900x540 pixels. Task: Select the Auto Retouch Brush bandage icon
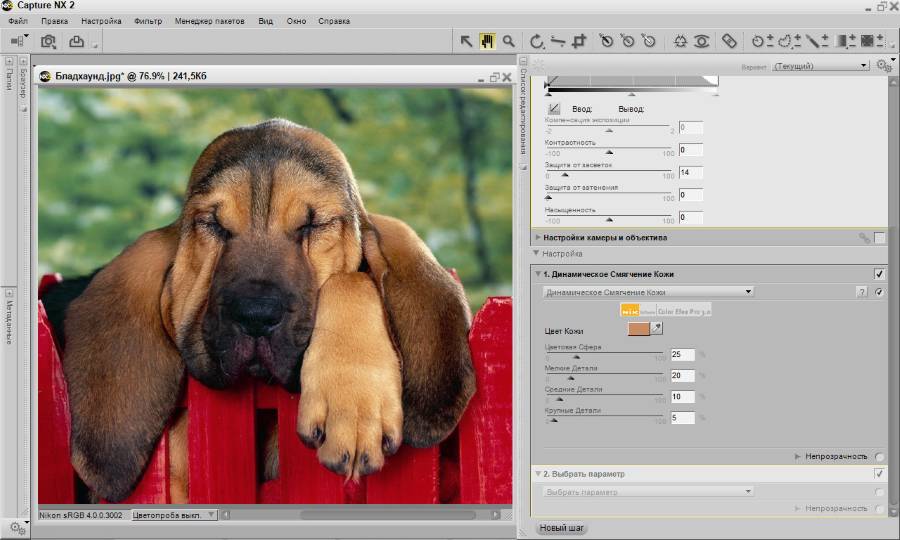[x=730, y=41]
